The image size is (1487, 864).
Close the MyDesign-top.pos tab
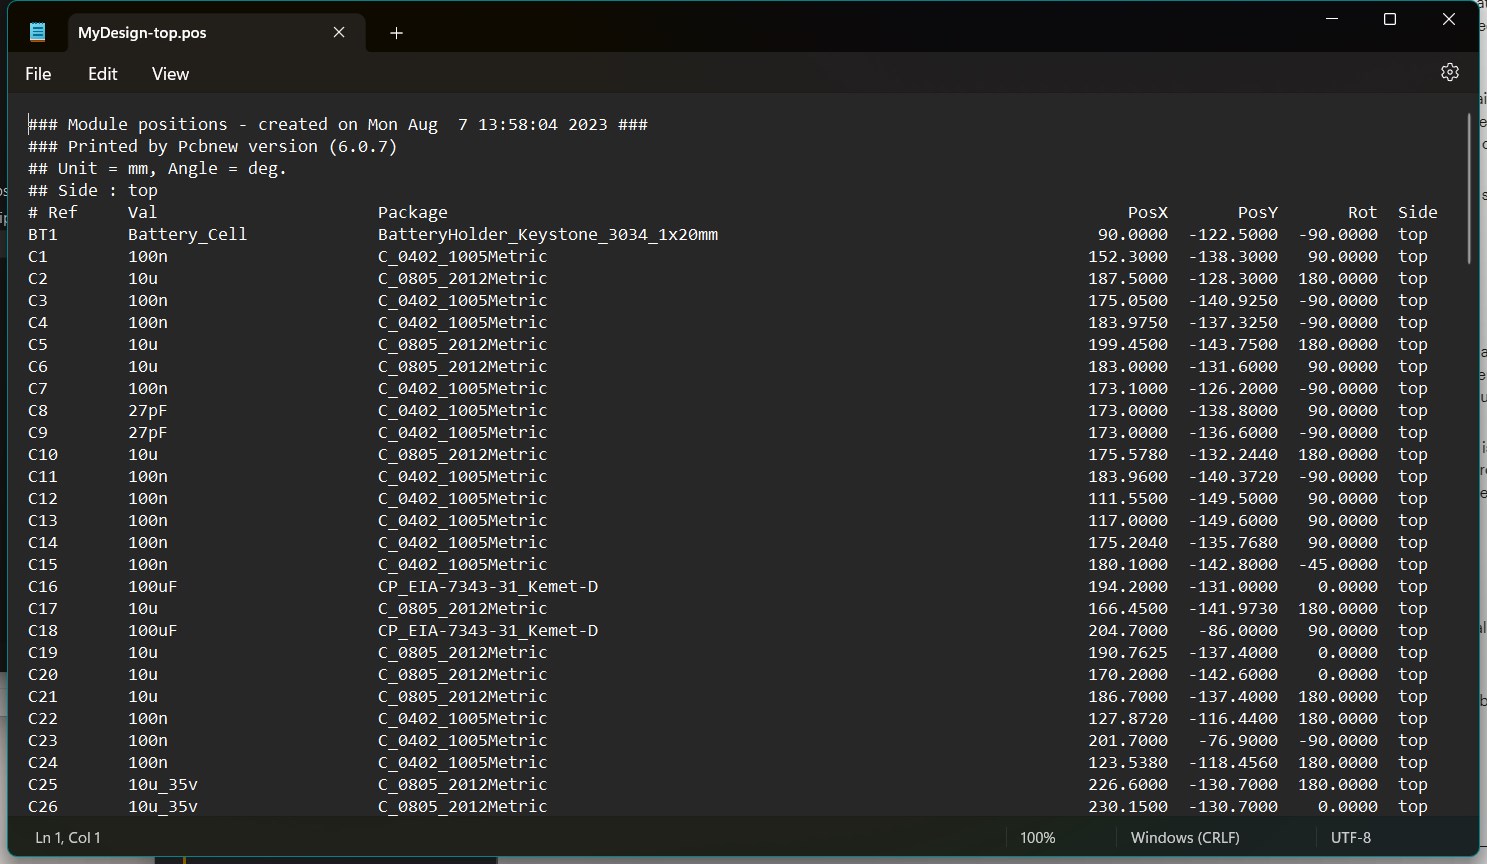point(339,32)
